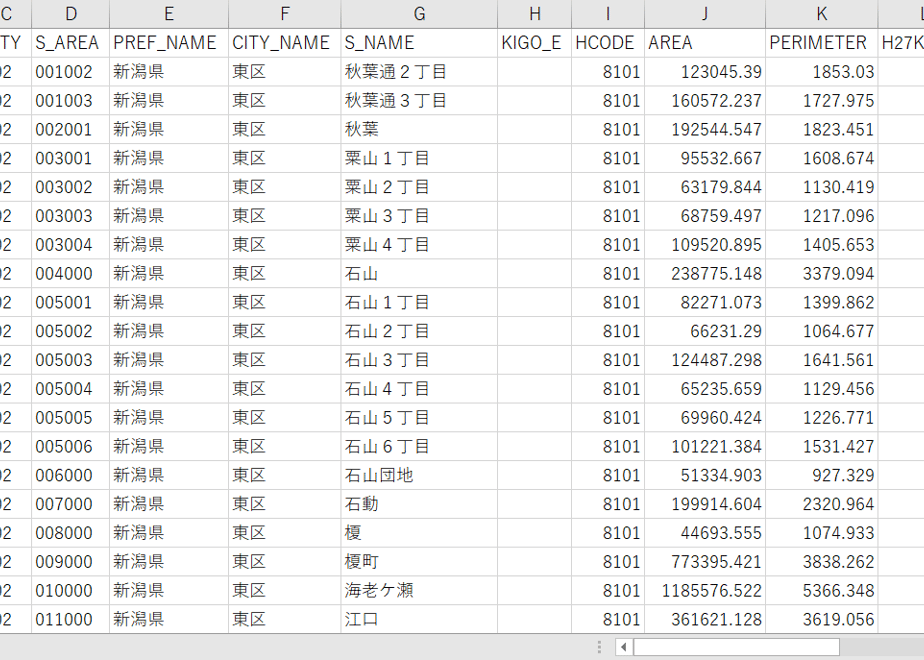Click AREA value 361621.128

click(705, 620)
